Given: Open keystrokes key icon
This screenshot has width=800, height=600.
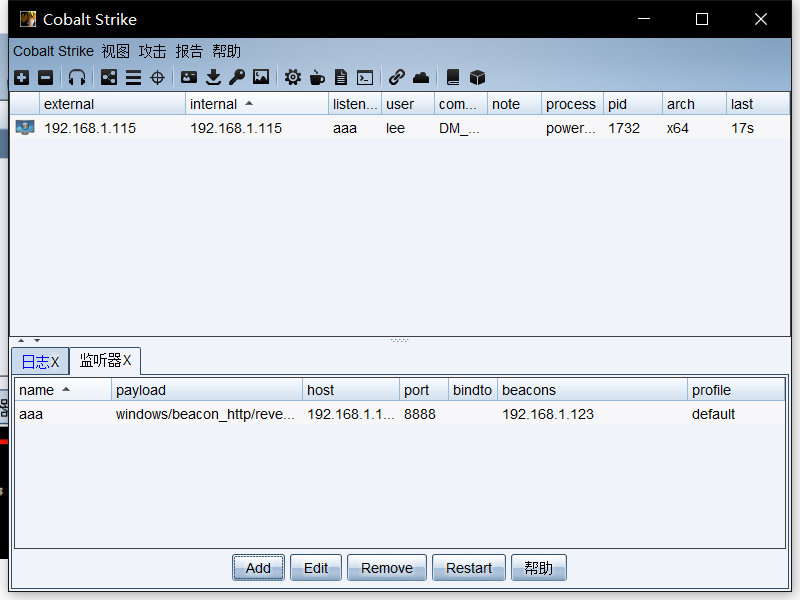Looking at the screenshot, I should (237, 78).
